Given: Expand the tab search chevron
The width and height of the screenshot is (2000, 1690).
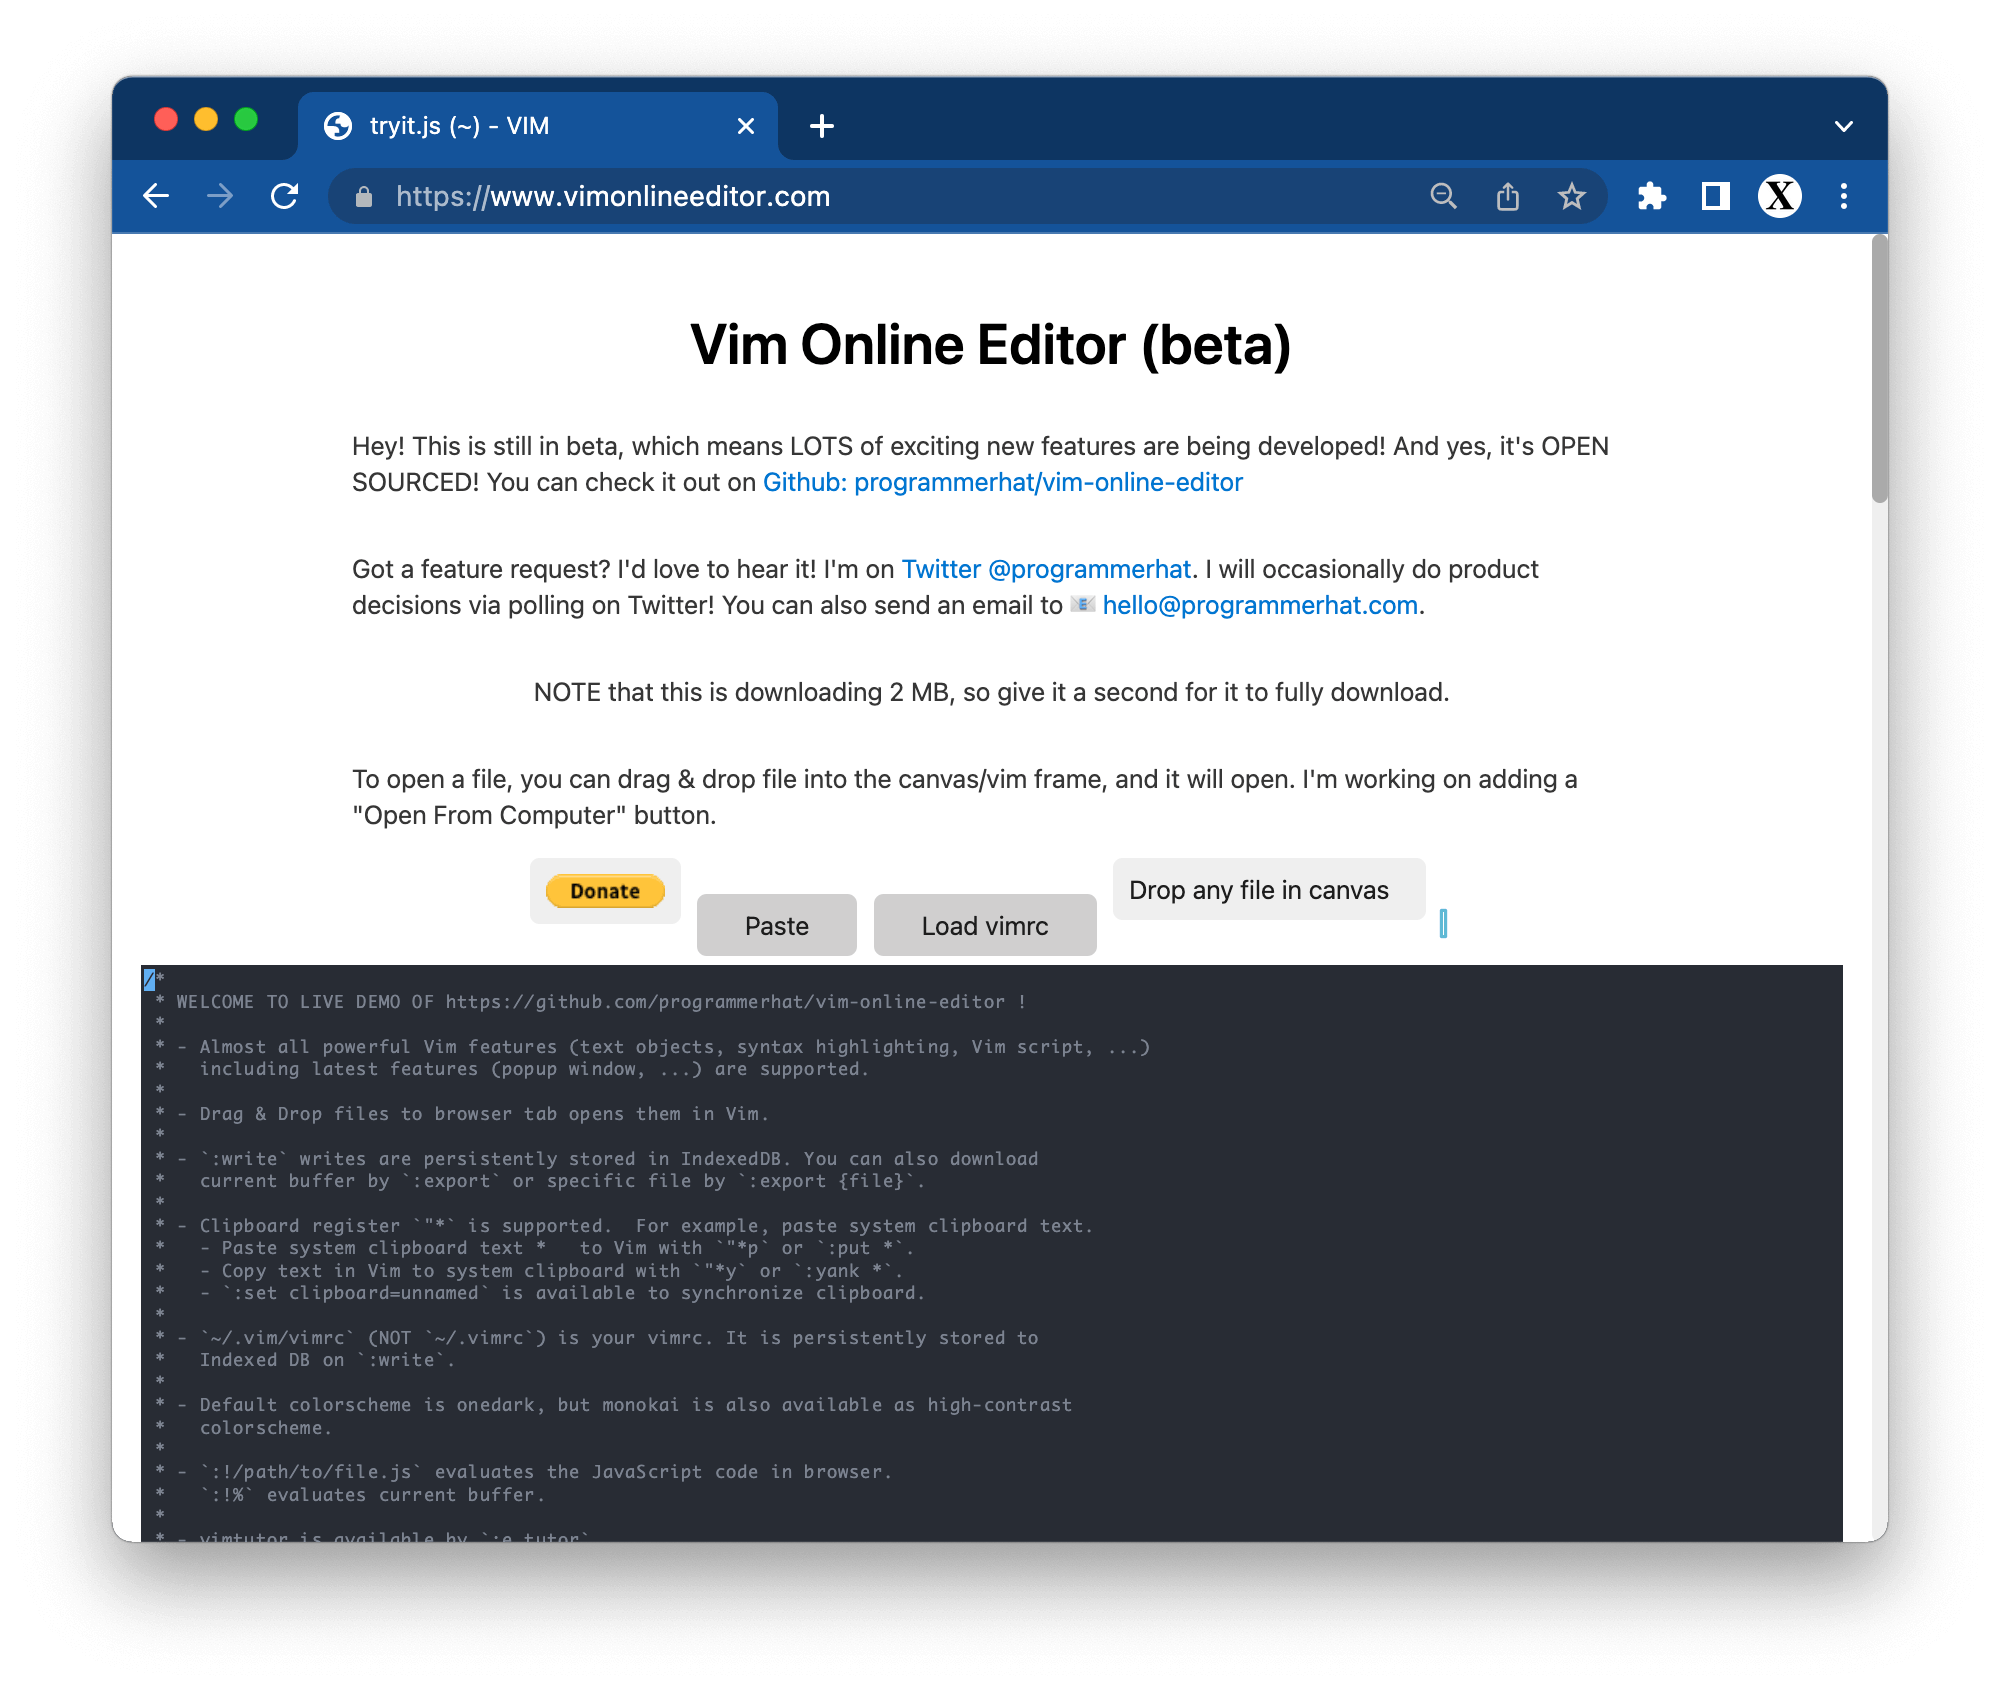Looking at the screenshot, I should (1843, 126).
